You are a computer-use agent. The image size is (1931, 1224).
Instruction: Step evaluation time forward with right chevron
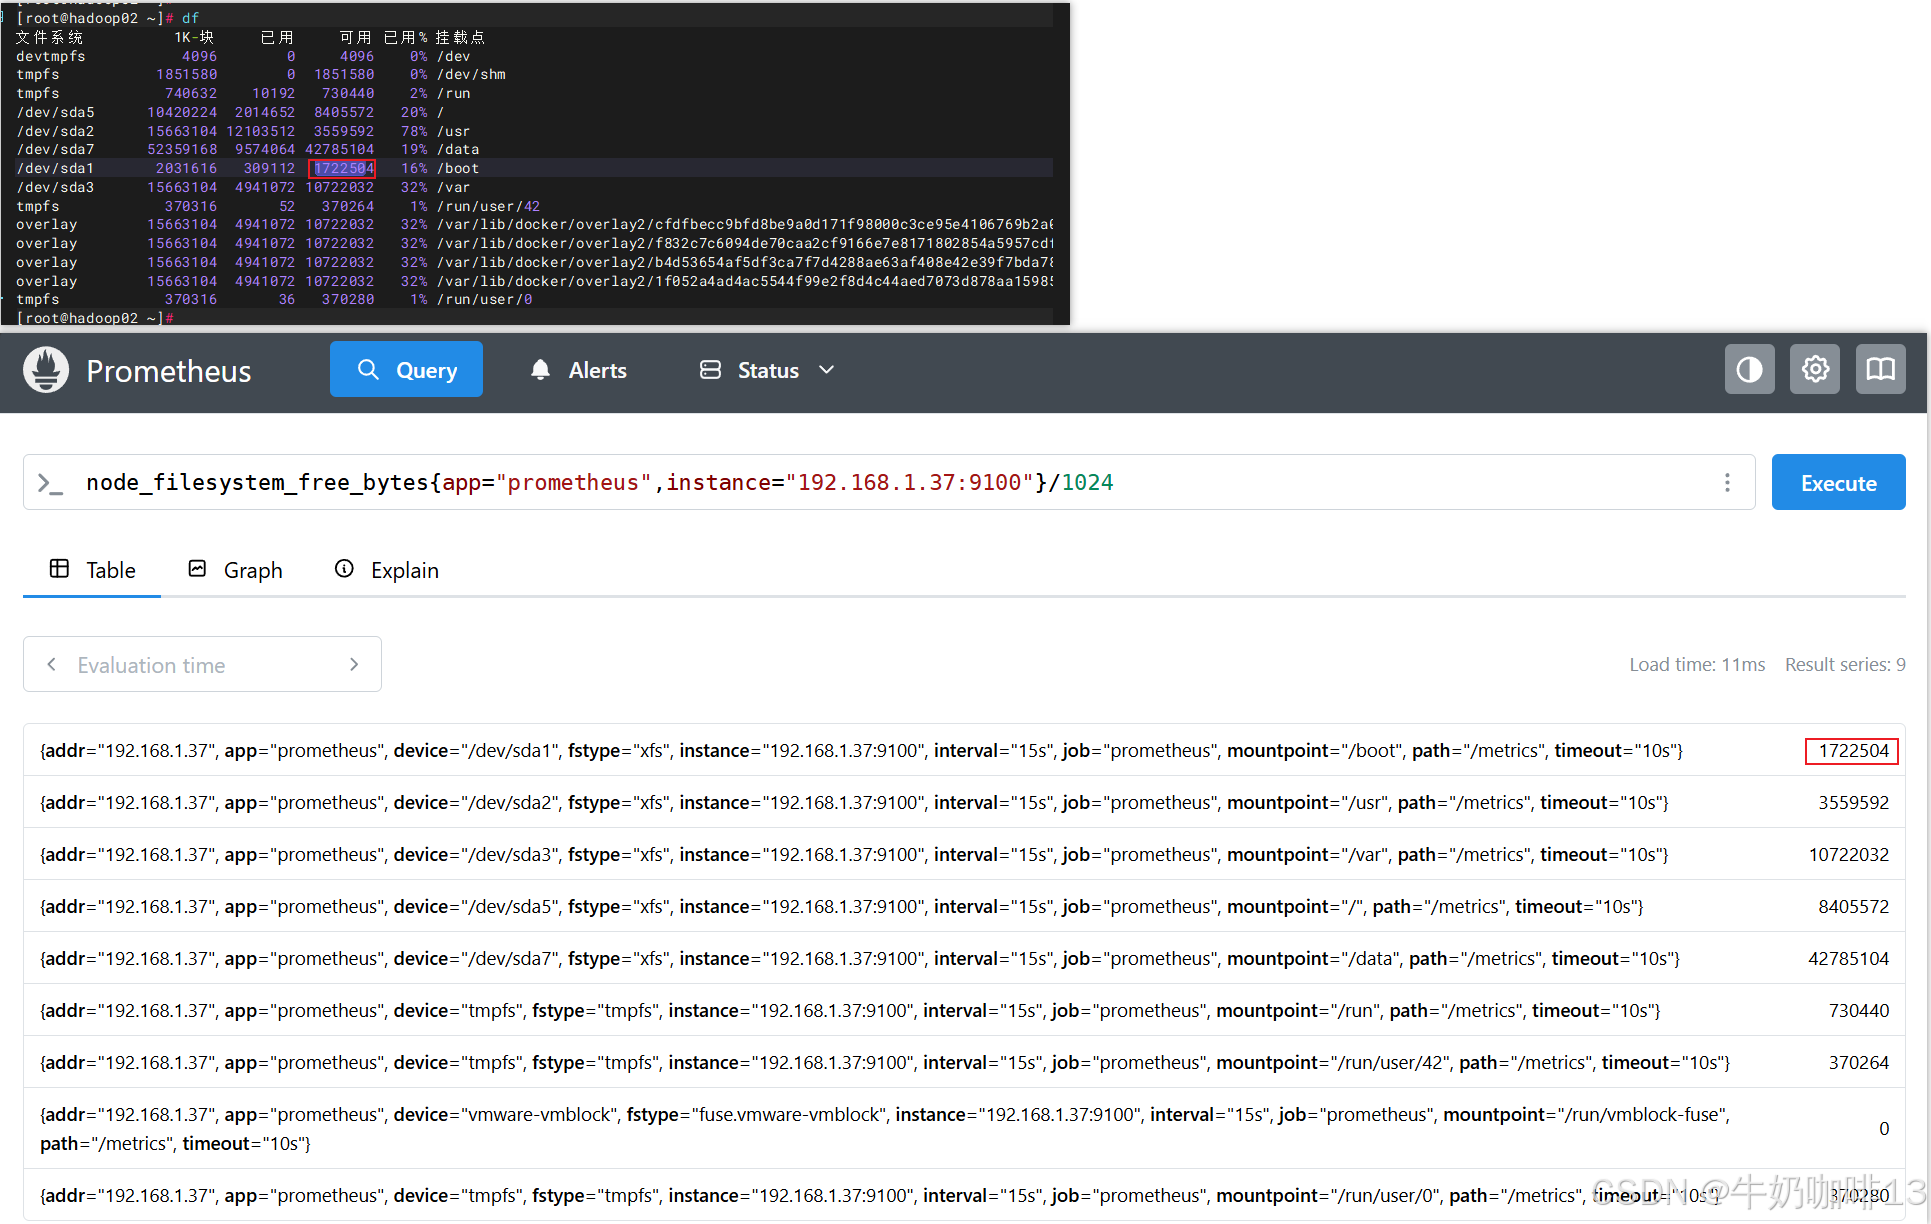click(x=354, y=665)
